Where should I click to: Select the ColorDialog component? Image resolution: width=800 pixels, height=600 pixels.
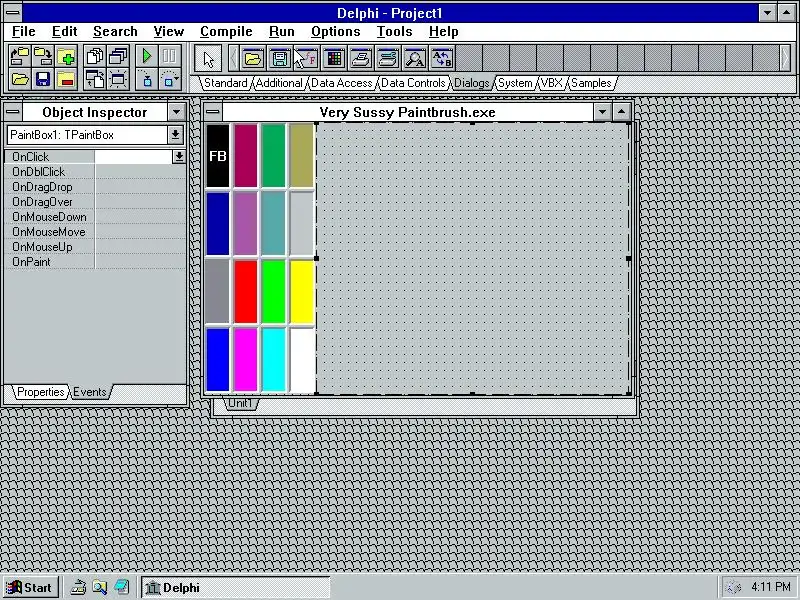point(334,59)
